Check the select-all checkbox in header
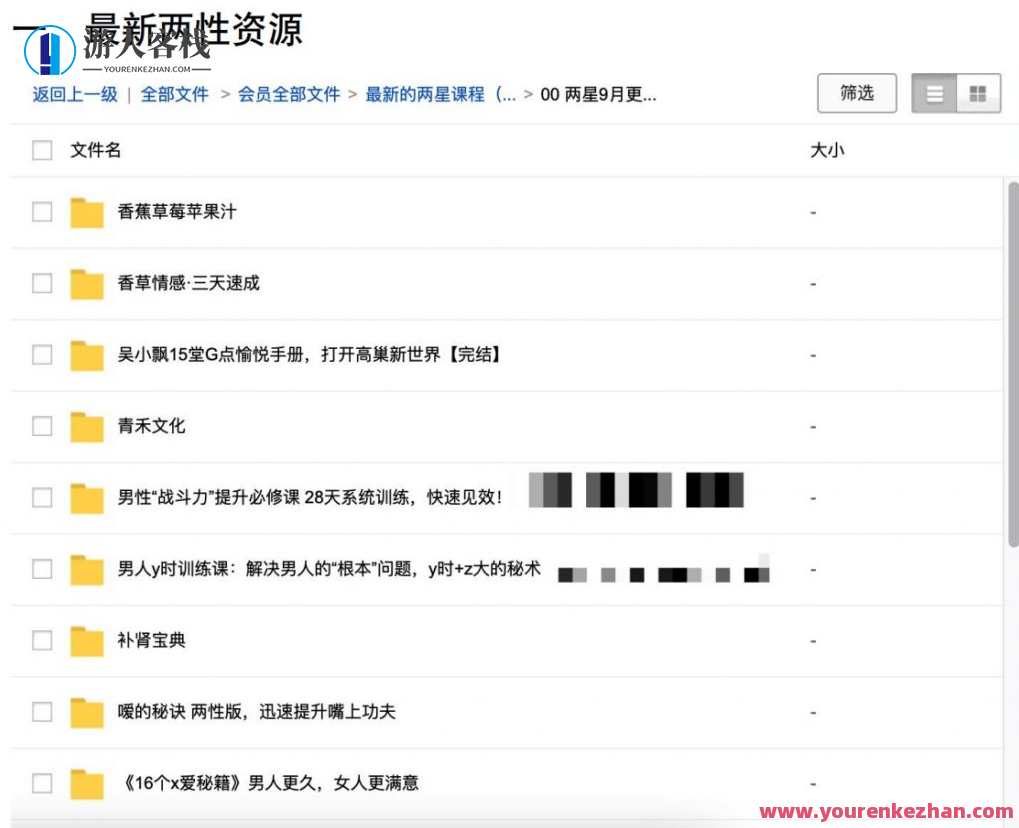Image resolution: width=1019 pixels, height=828 pixels. pos(41,150)
